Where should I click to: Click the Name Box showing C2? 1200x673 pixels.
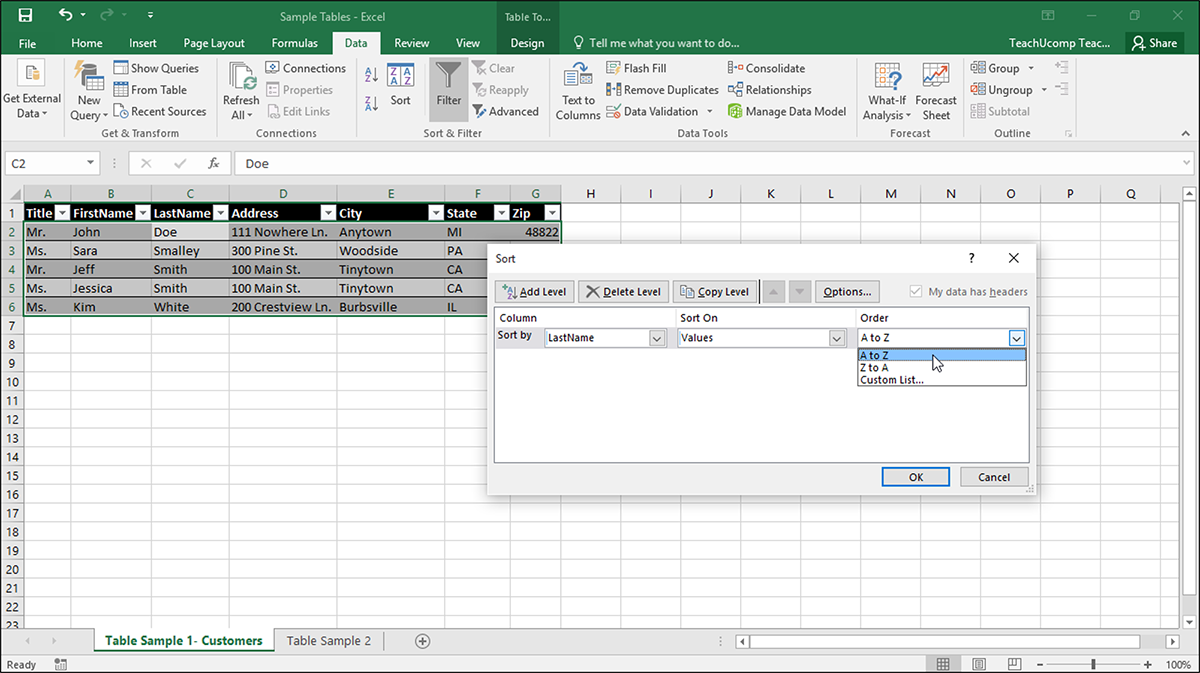click(x=46, y=162)
